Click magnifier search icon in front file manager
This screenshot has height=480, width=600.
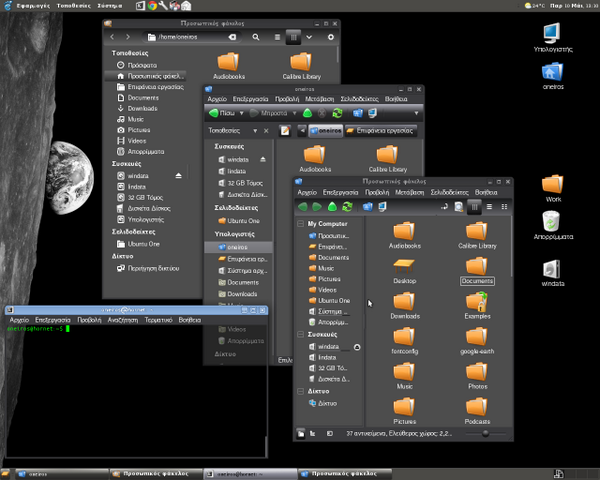pyautogui.click(x=458, y=207)
